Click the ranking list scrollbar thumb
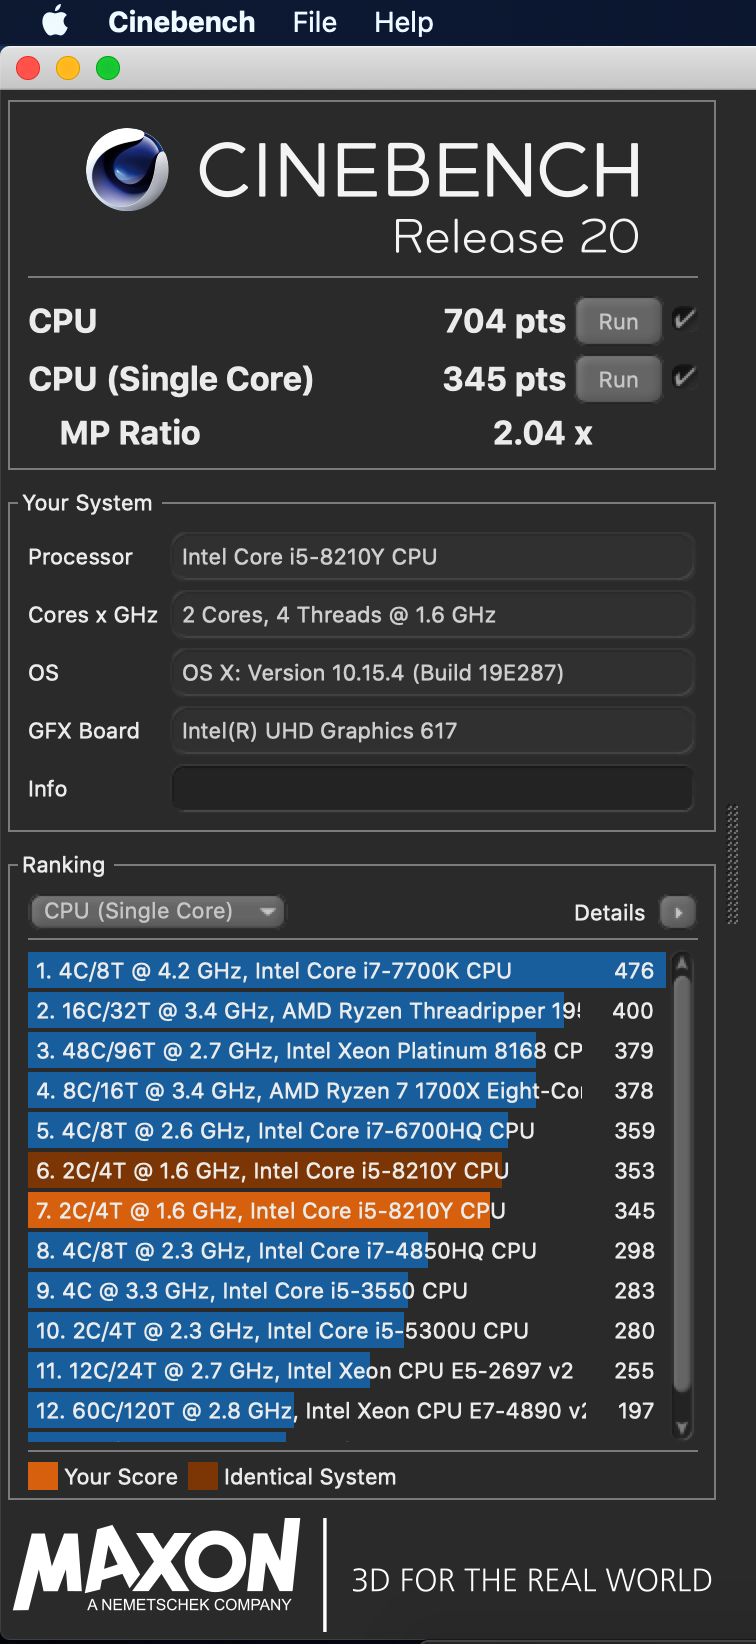Image resolution: width=756 pixels, height=1644 pixels. click(682, 1185)
